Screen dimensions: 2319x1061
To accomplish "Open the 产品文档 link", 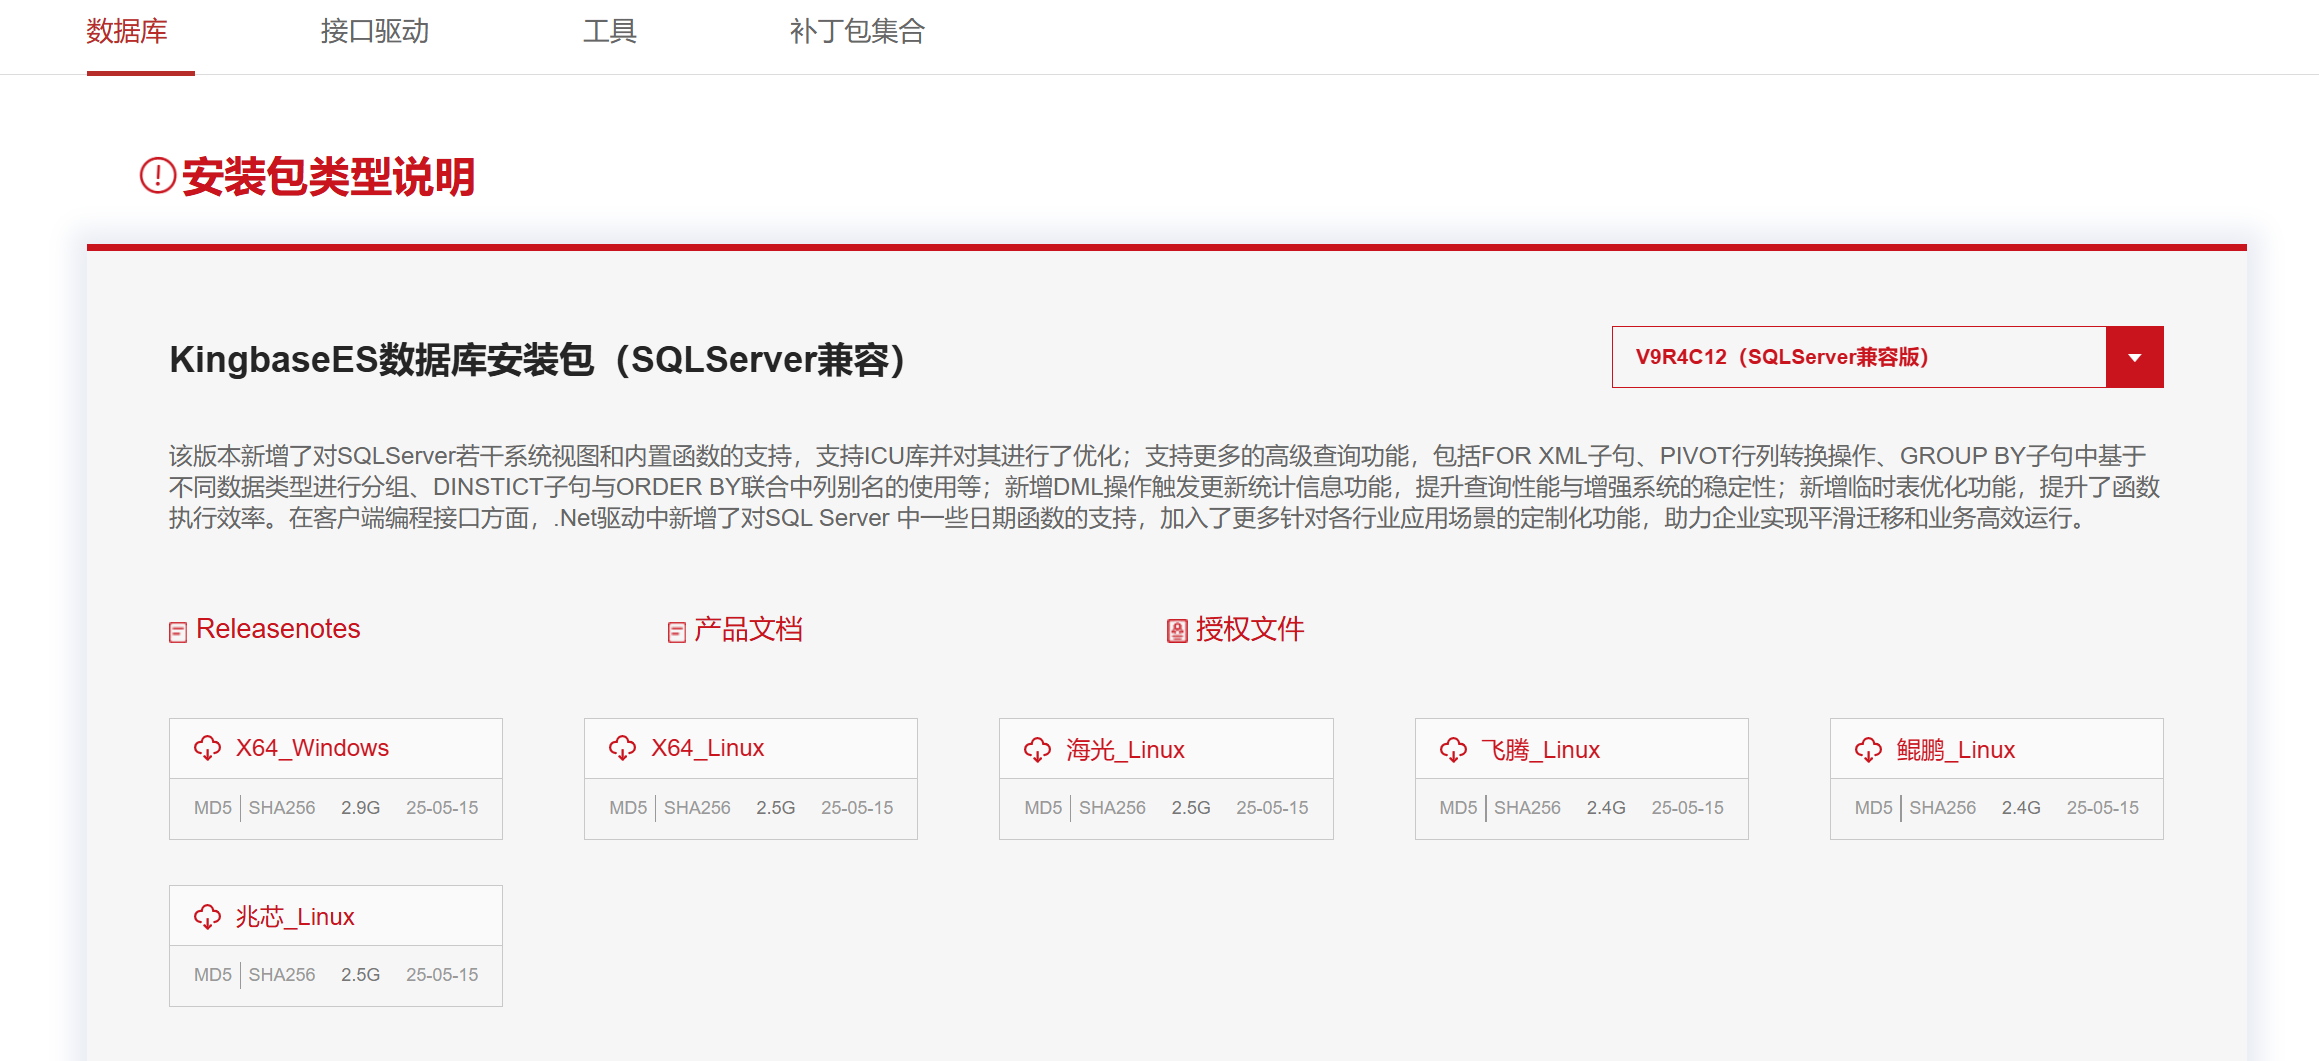I will pos(748,629).
